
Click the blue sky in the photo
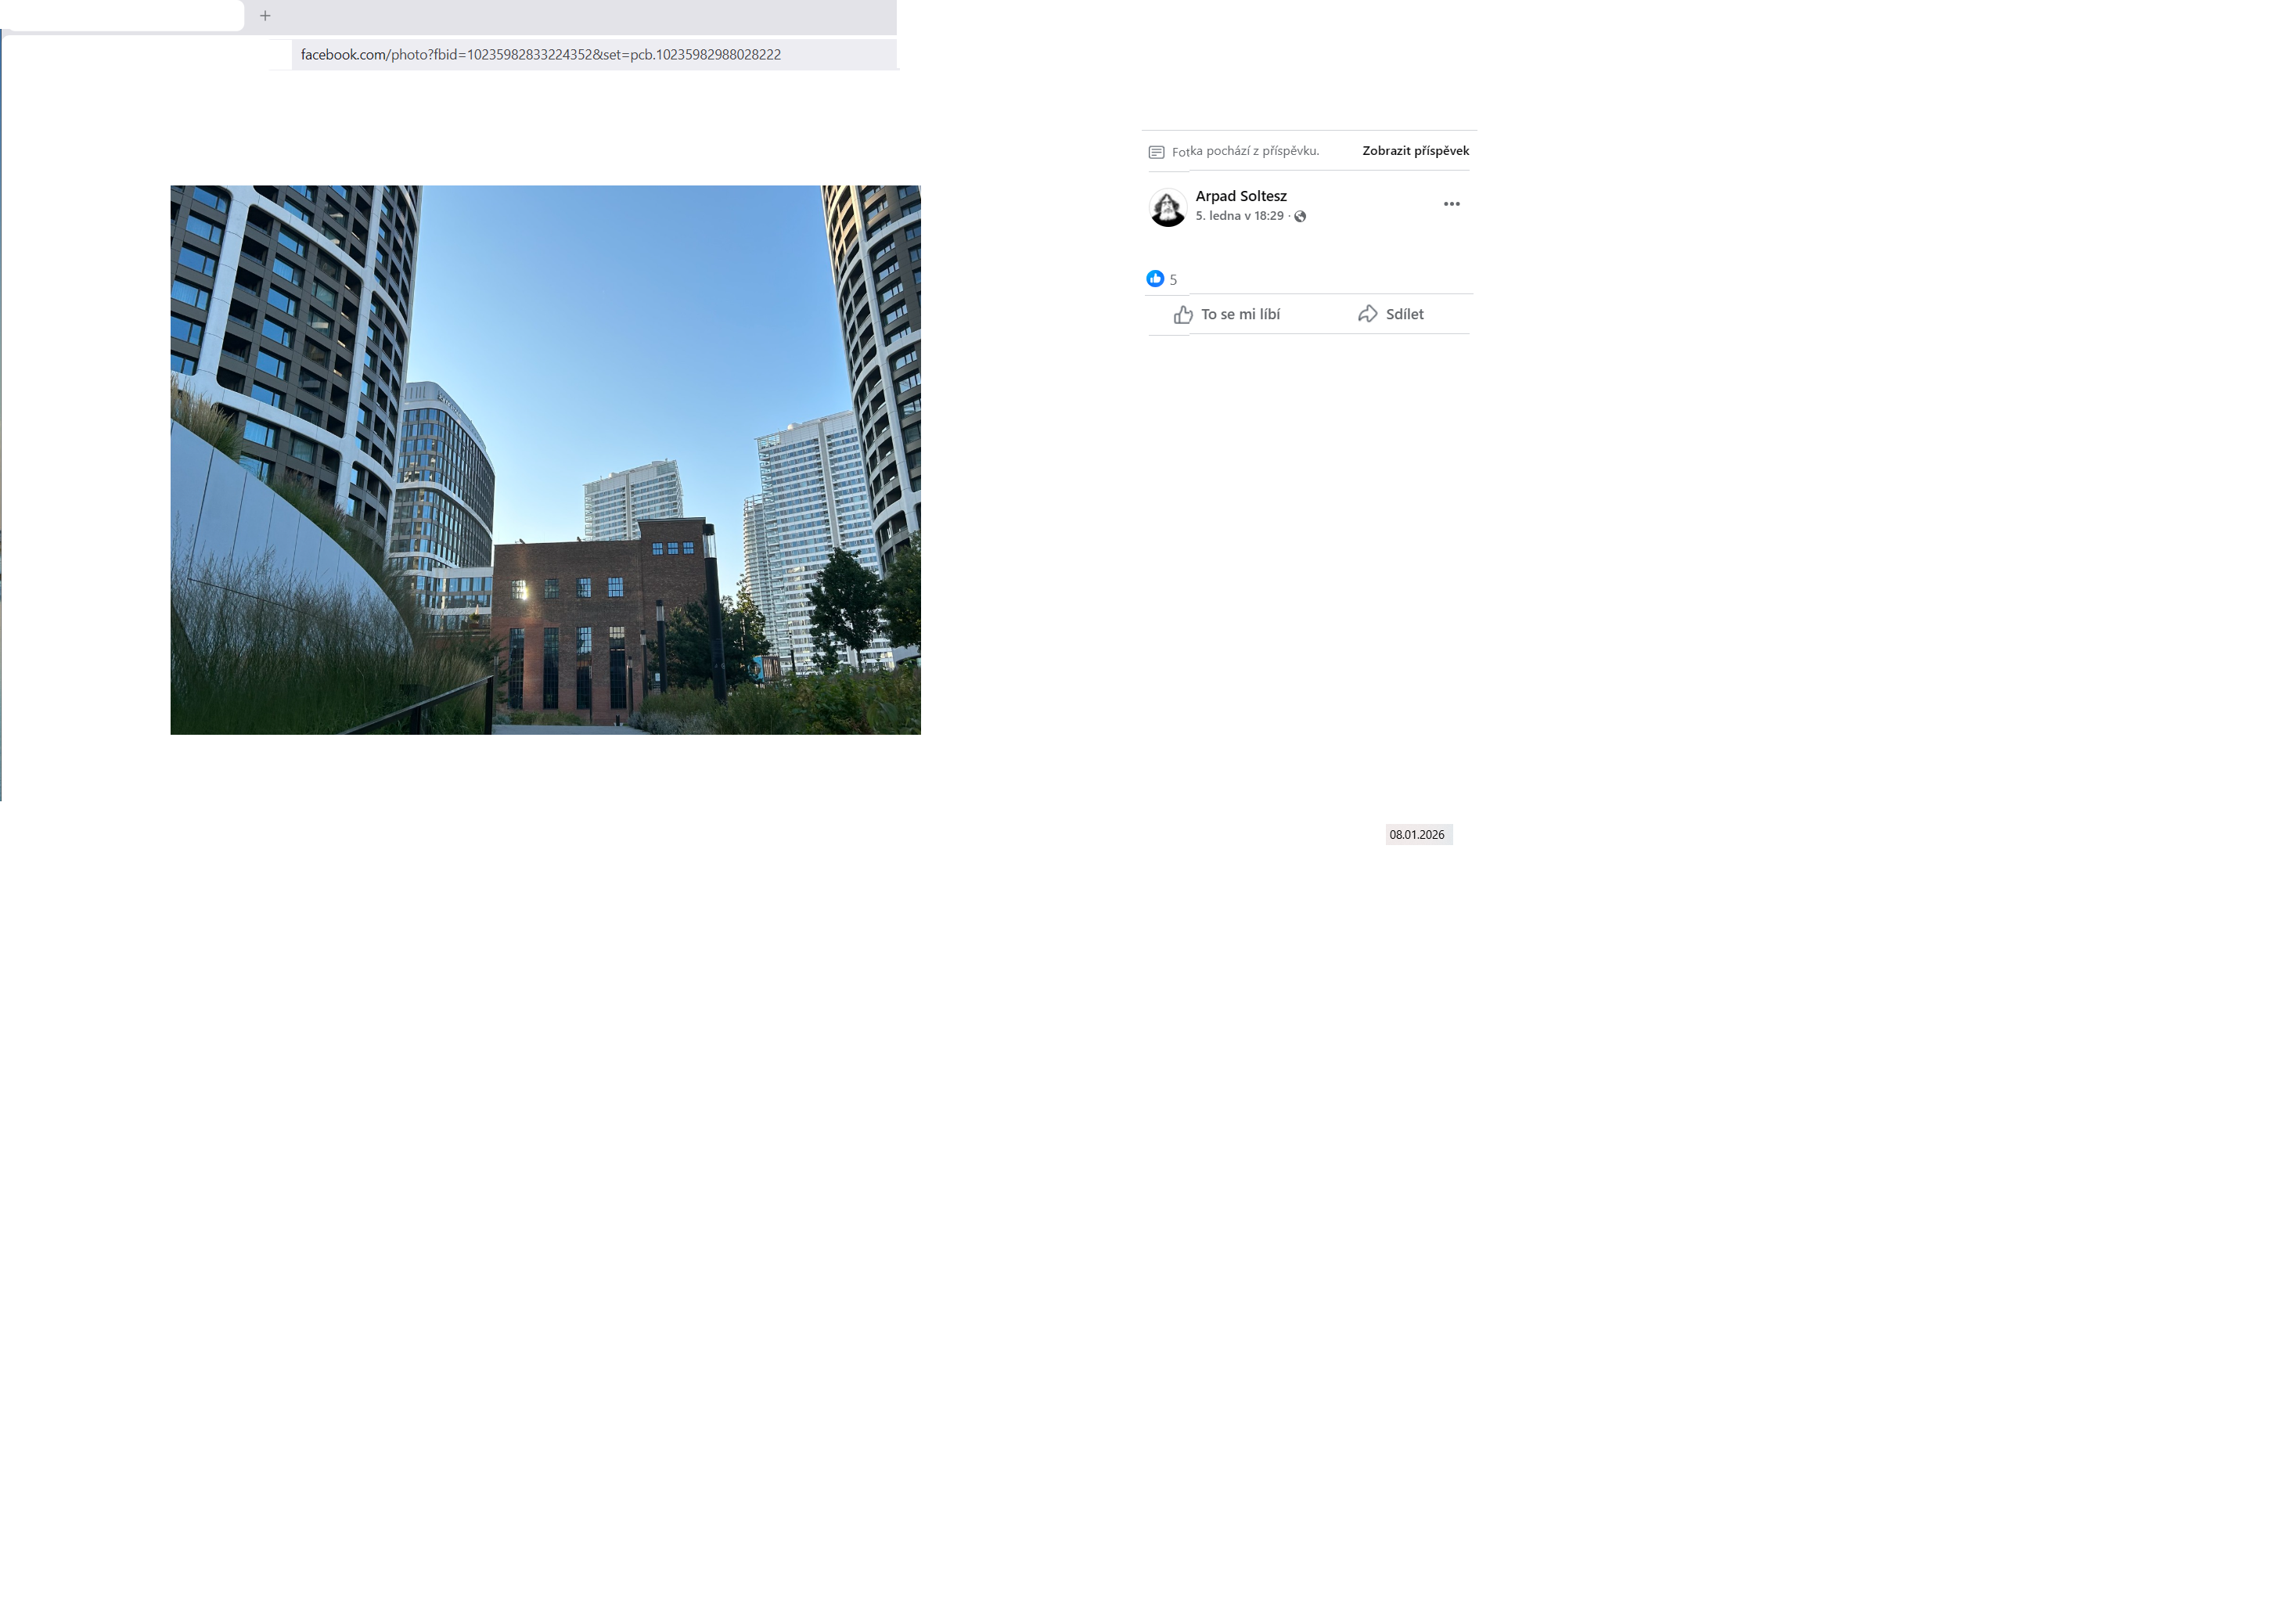[x=620, y=320]
